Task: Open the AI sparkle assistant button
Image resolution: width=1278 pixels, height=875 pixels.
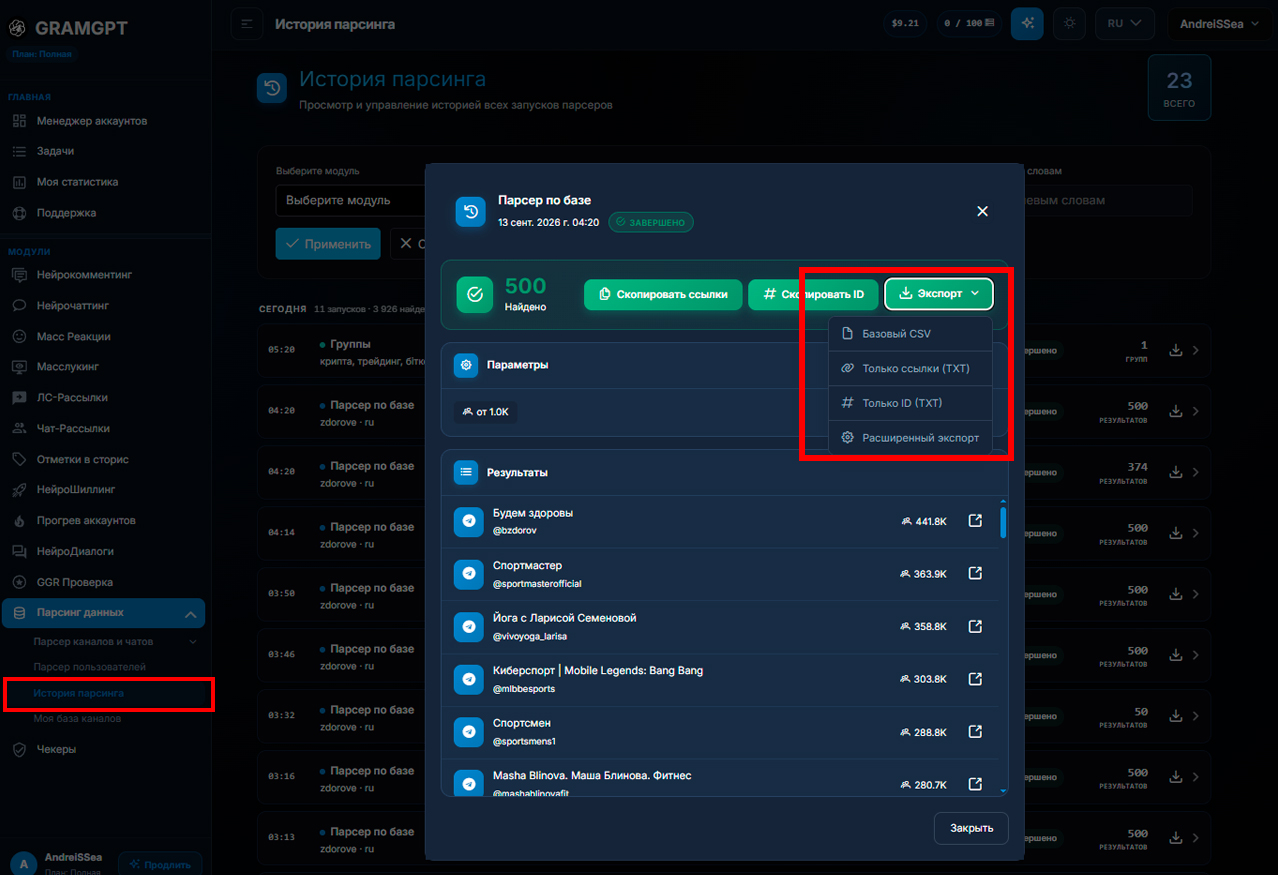Action: pyautogui.click(x=1027, y=24)
